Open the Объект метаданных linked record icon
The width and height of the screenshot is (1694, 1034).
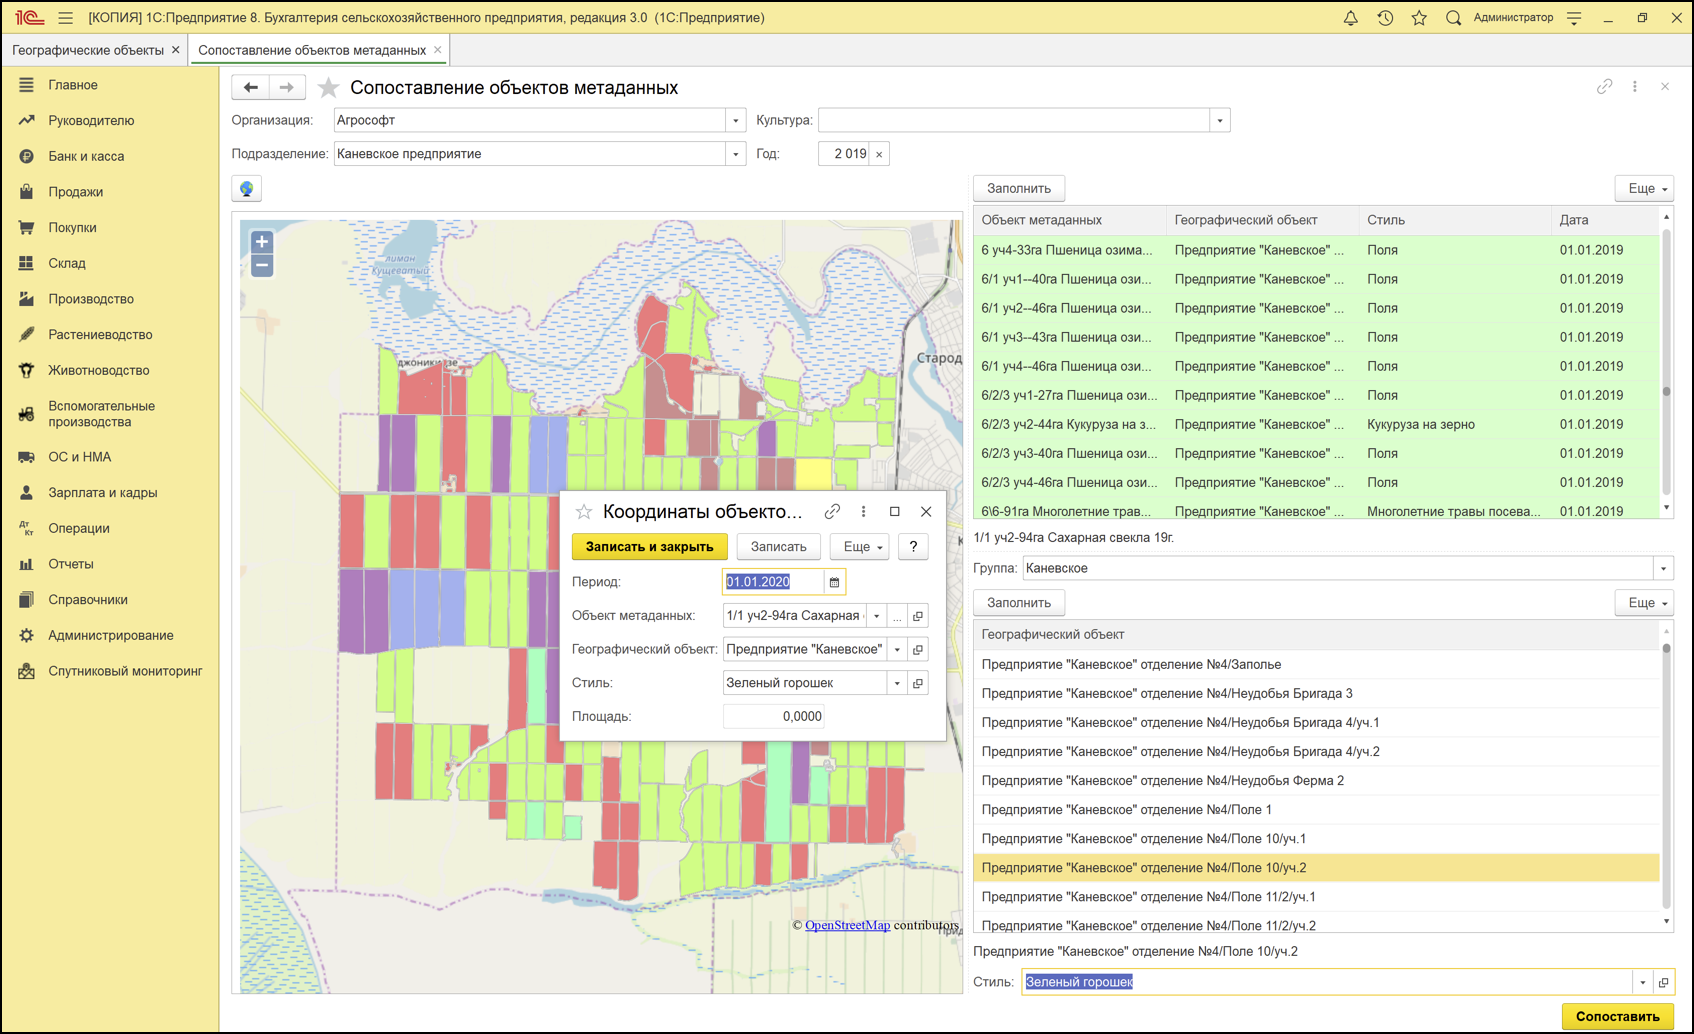(918, 616)
